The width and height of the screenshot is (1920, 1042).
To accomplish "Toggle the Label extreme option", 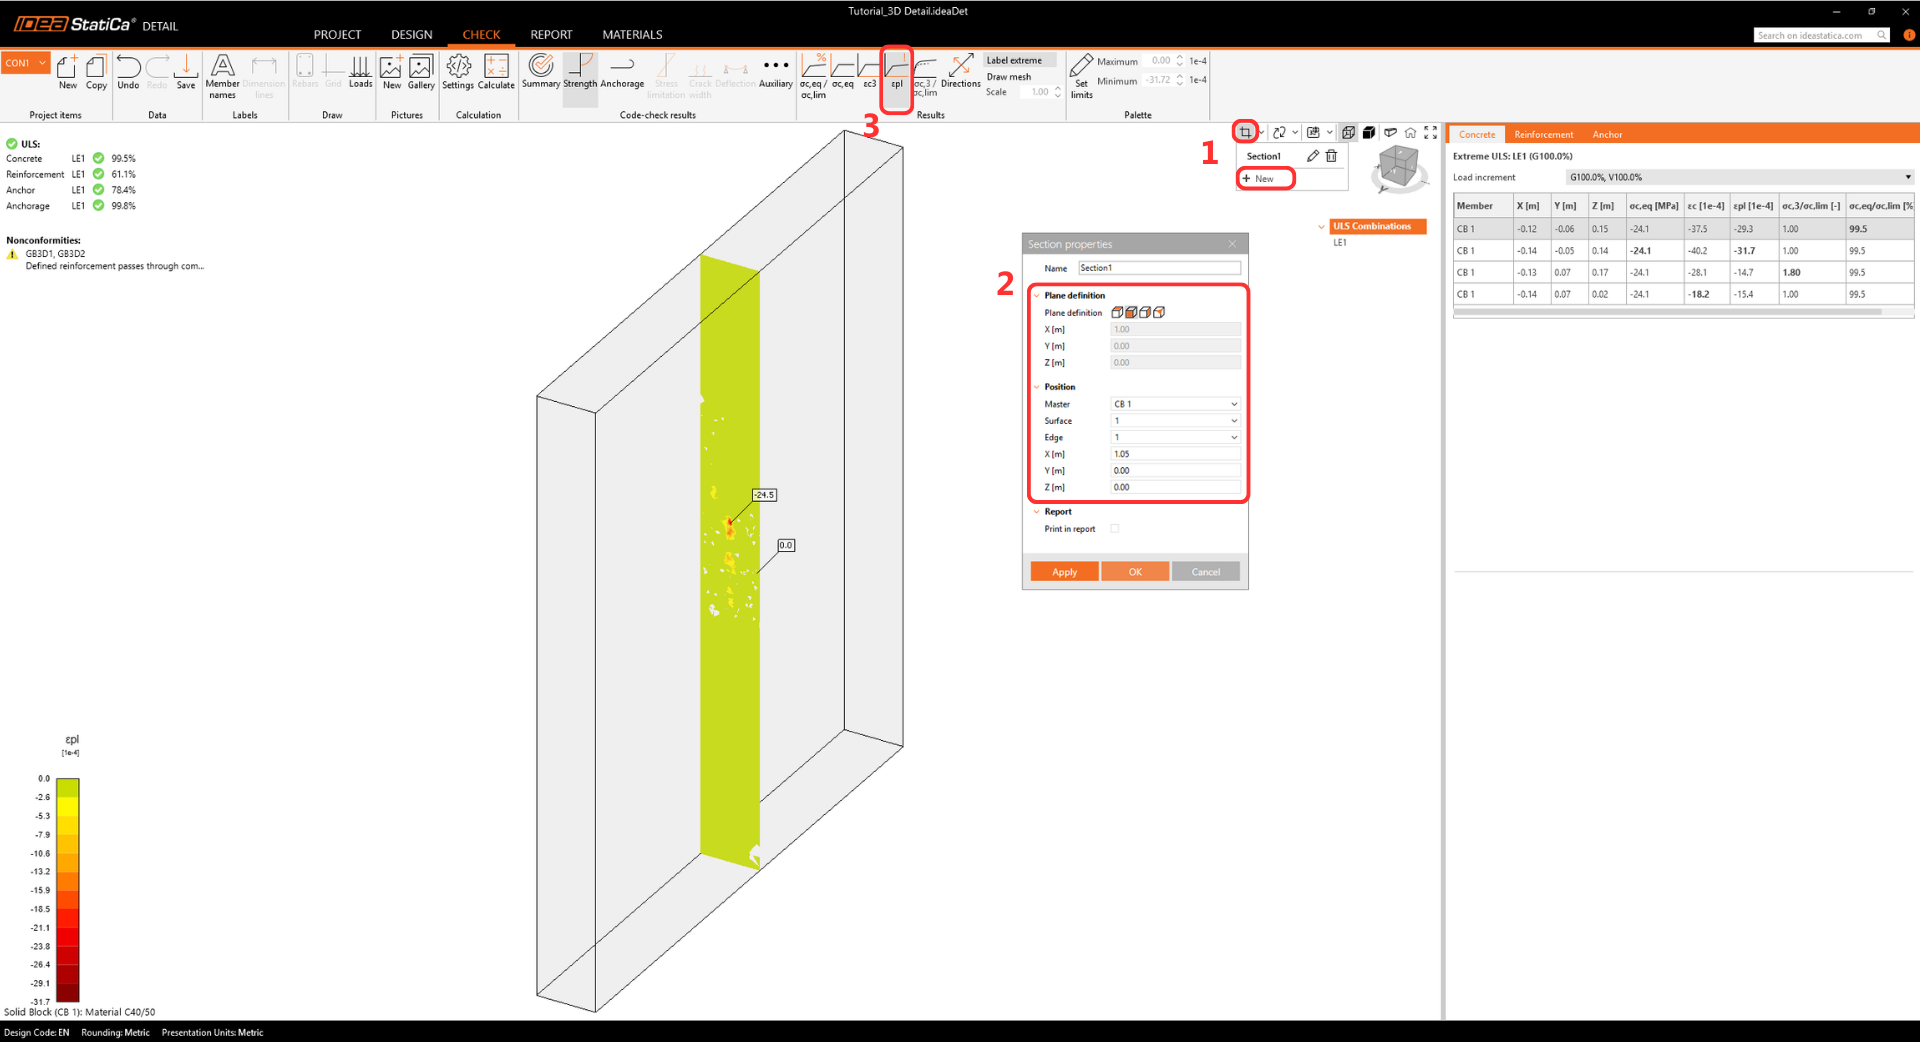I will pyautogui.click(x=1014, y=60).
